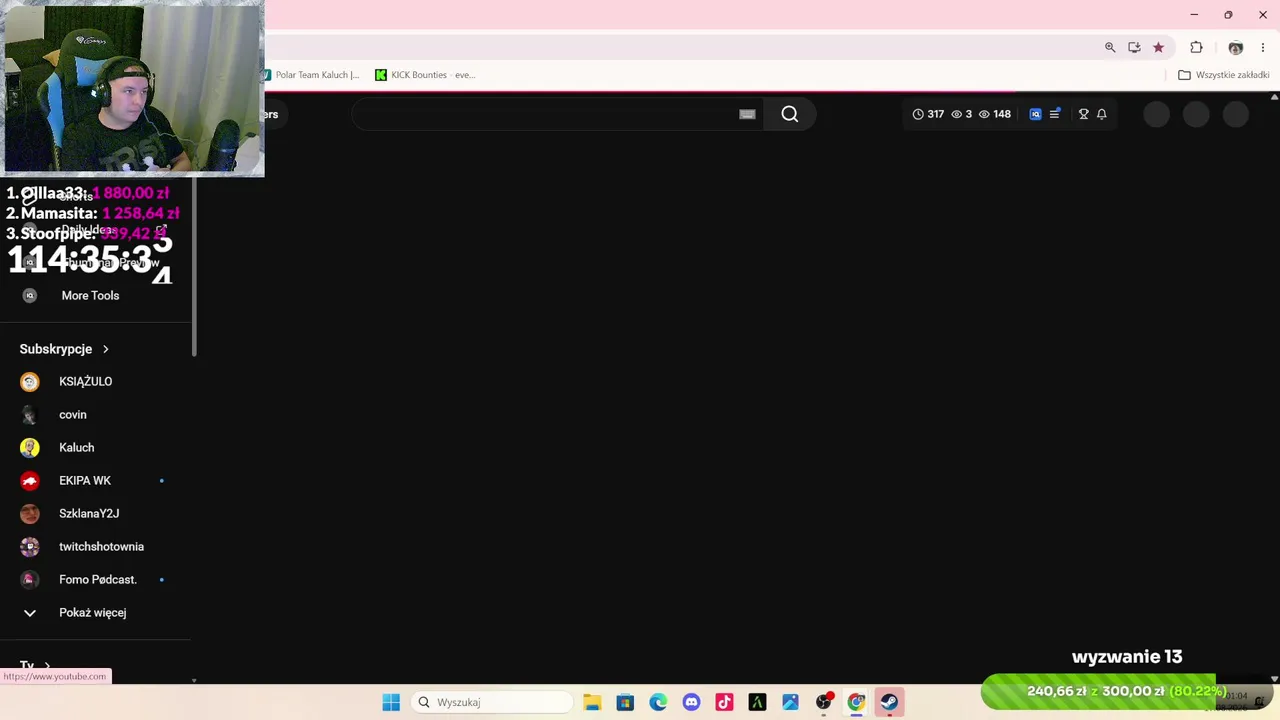This screenshot has height=720, width=1280.
Task: Open Chrome extensions puzzle icon
Action: pyautogui.click(x=1196, y=47)
